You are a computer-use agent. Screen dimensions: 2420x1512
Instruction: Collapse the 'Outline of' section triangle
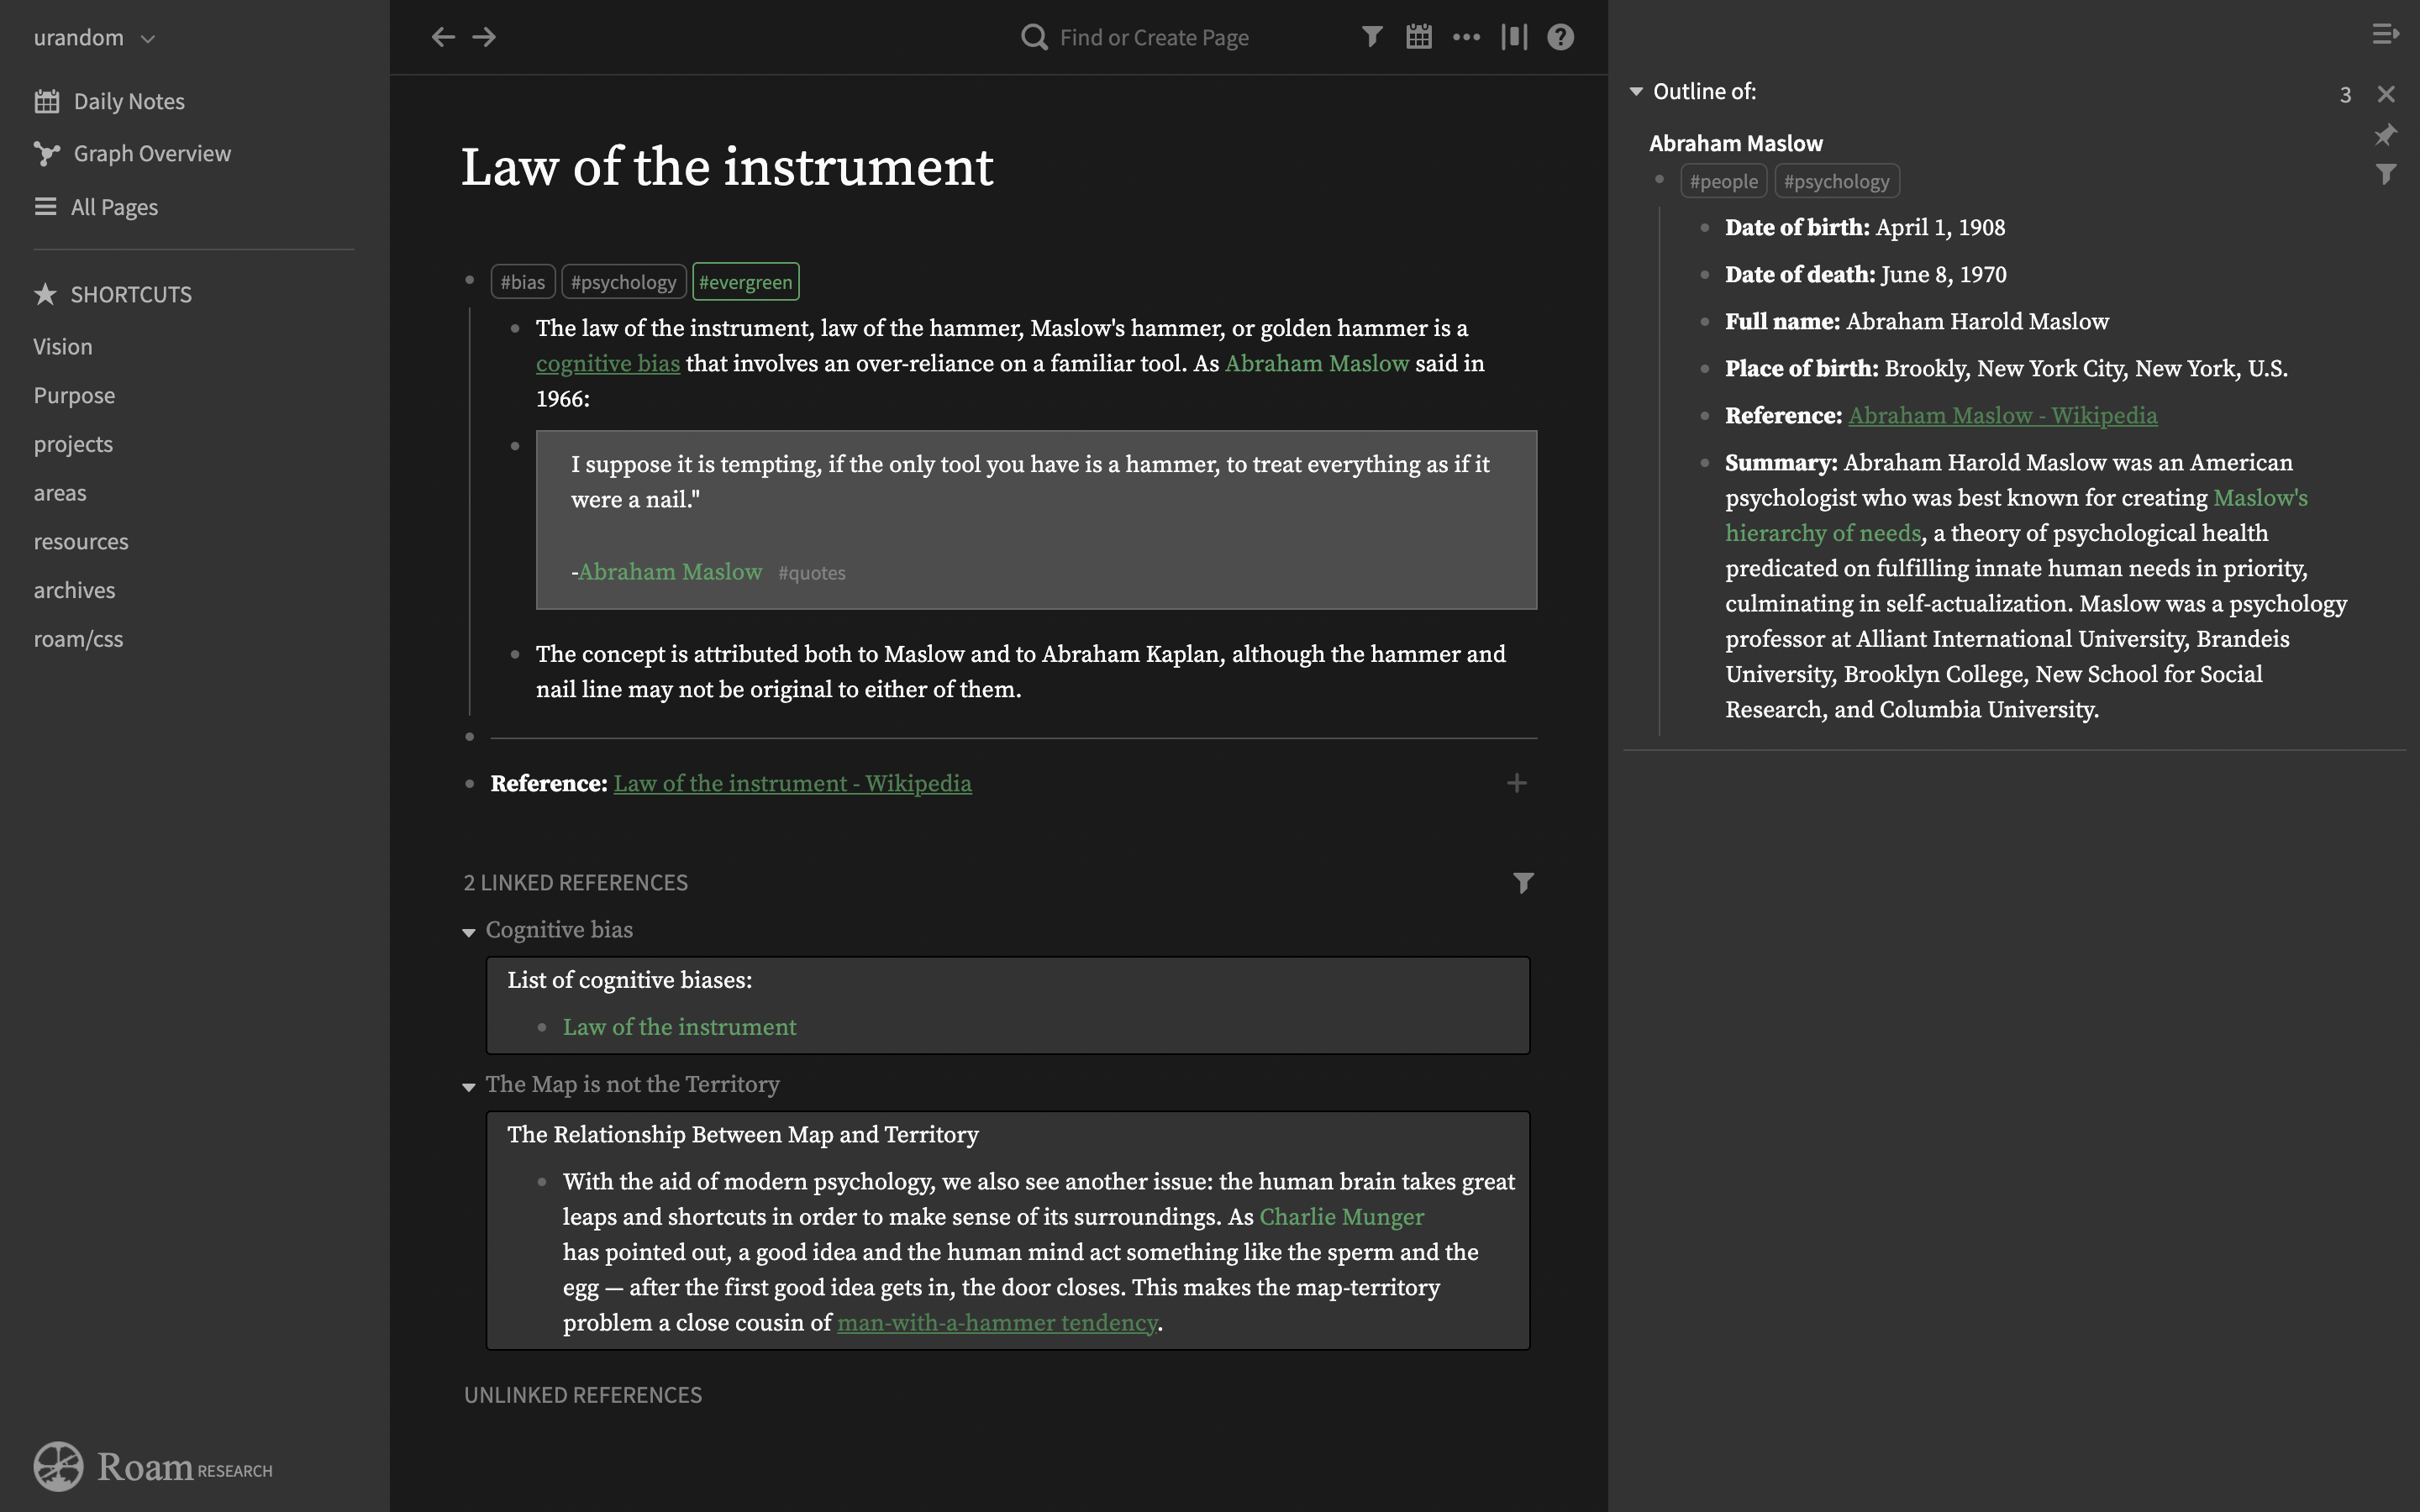[1636, 91]
